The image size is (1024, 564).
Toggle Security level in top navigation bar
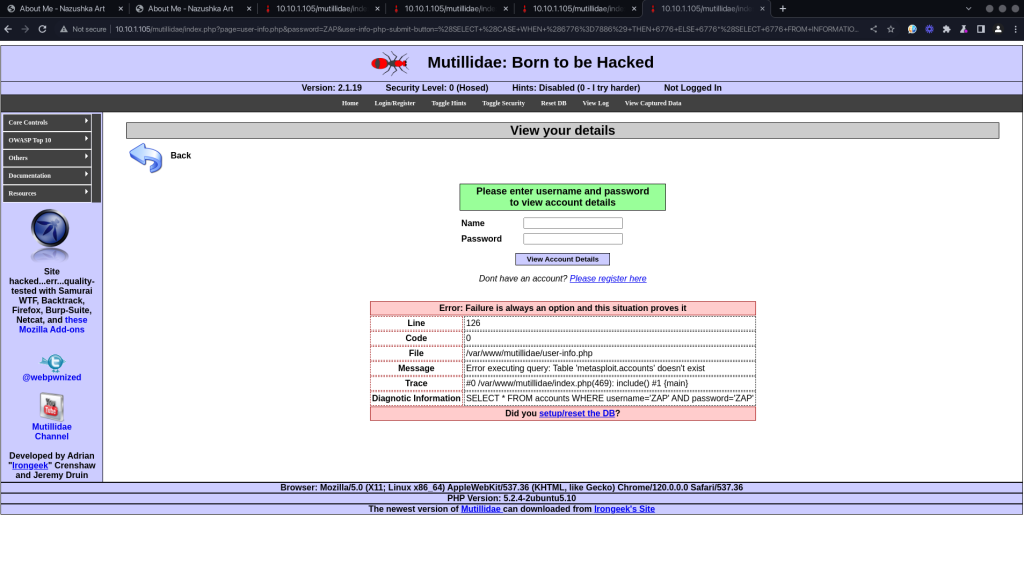(503, 103)
